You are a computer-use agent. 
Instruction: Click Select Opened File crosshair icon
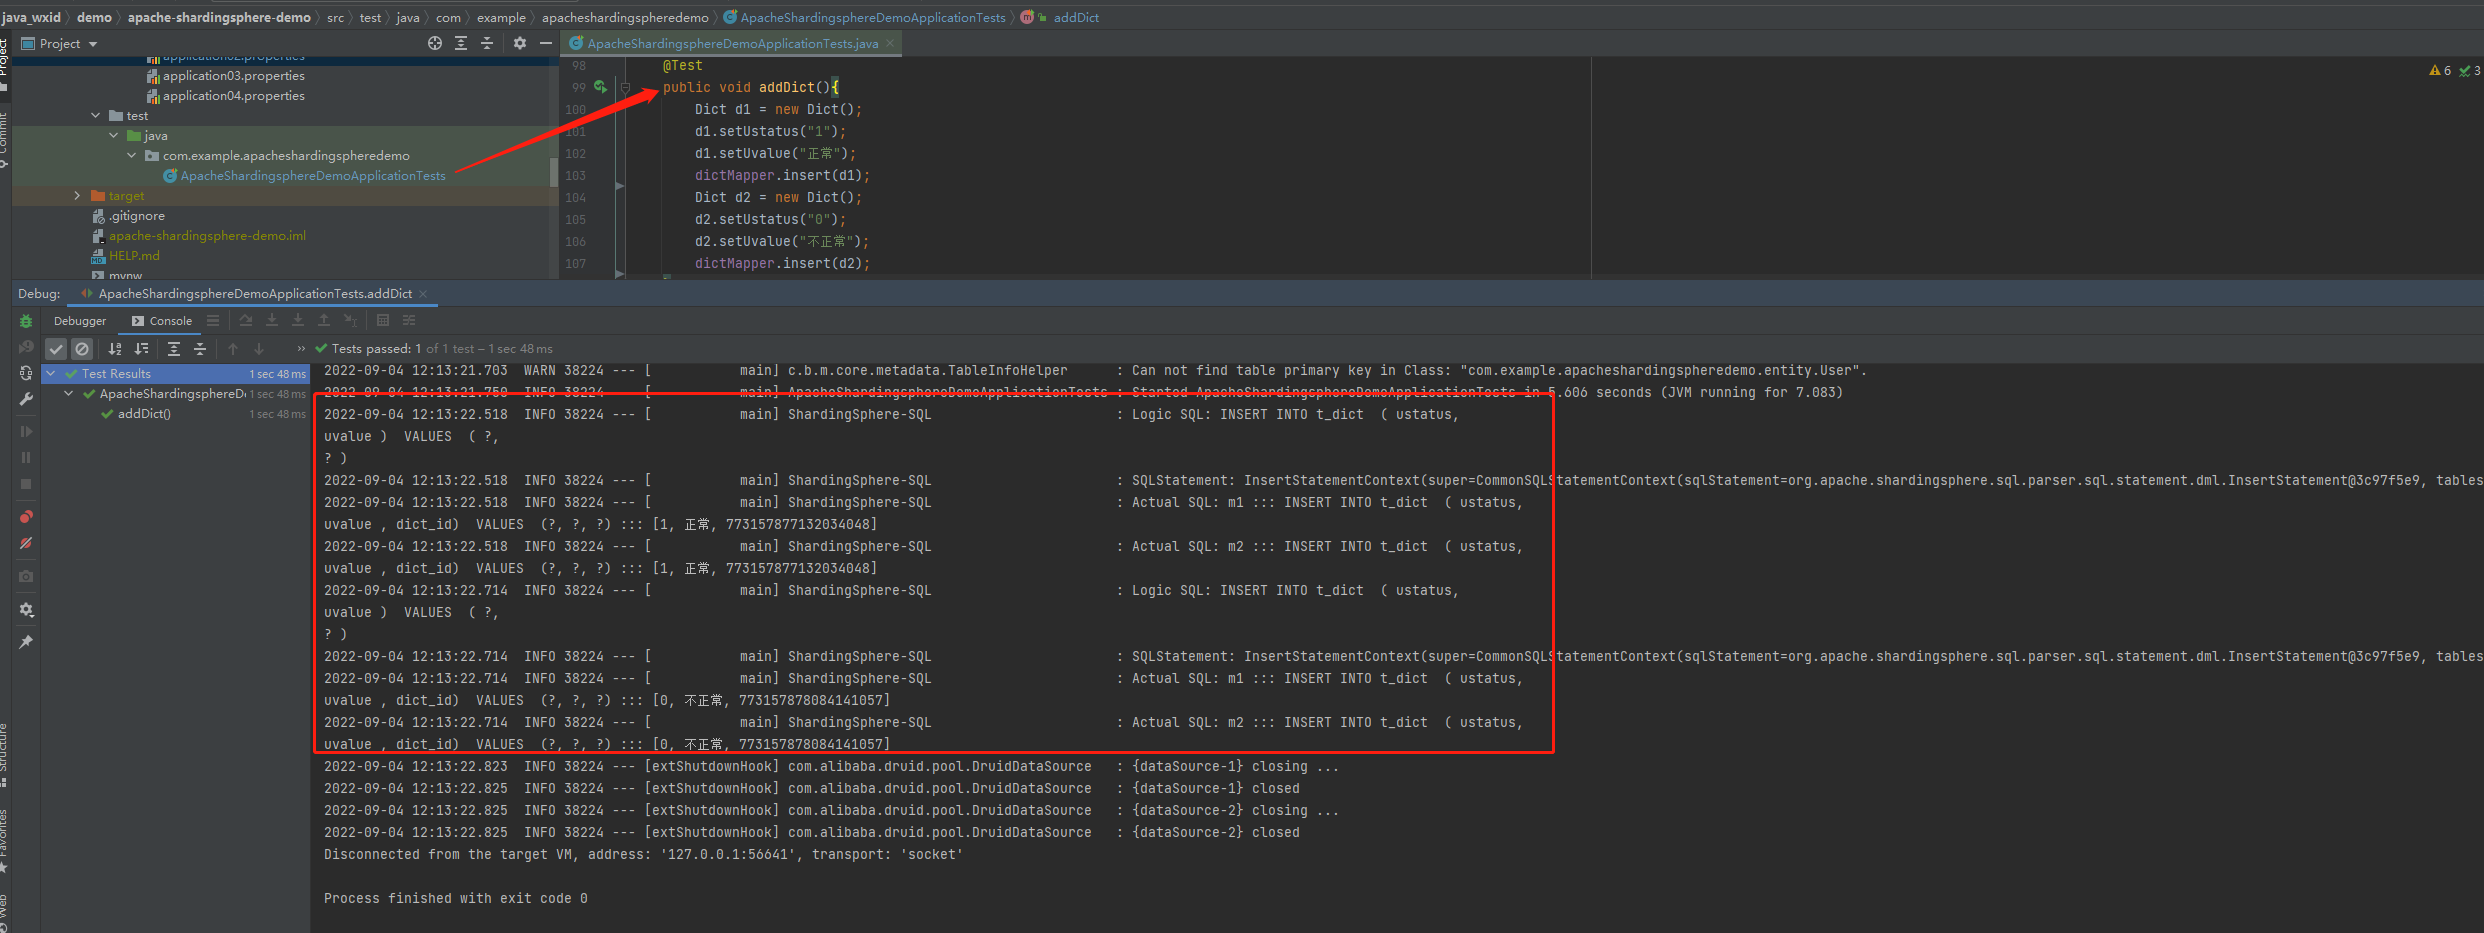tap(435, 43)
